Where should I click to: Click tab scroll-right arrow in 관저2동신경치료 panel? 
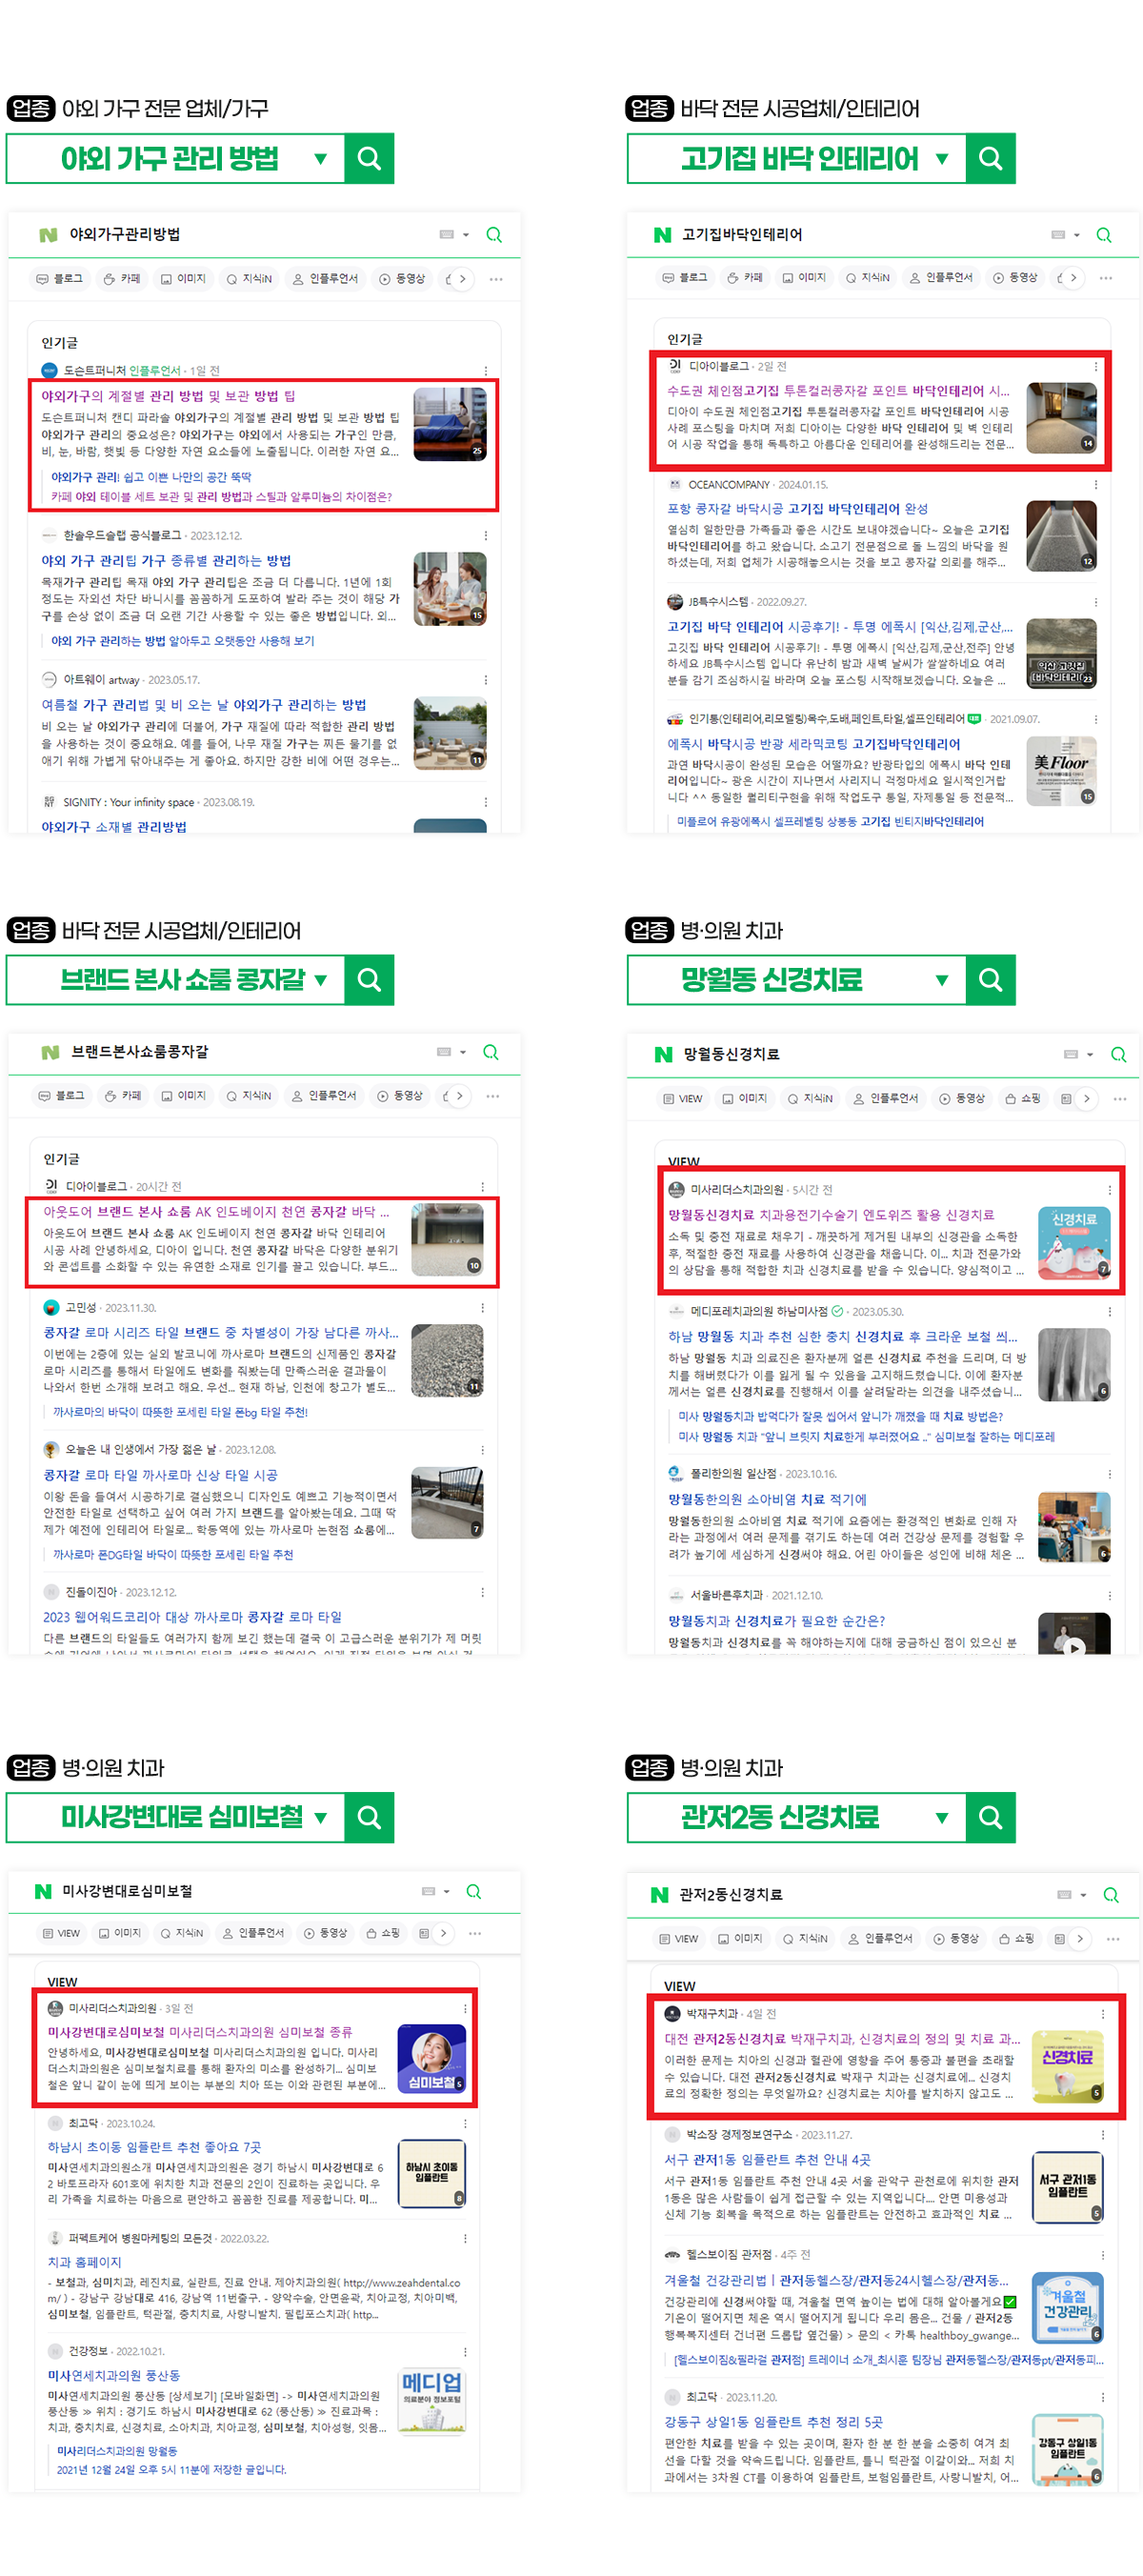click(x=1079, y=1938)
